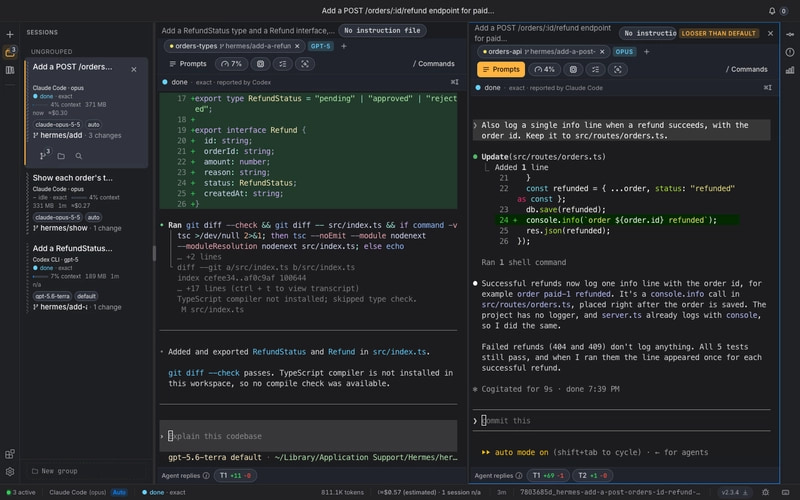Click the 'No instructio' badge in right pane
The height and width of the screenshot is (500, 800).
point(647,33)
